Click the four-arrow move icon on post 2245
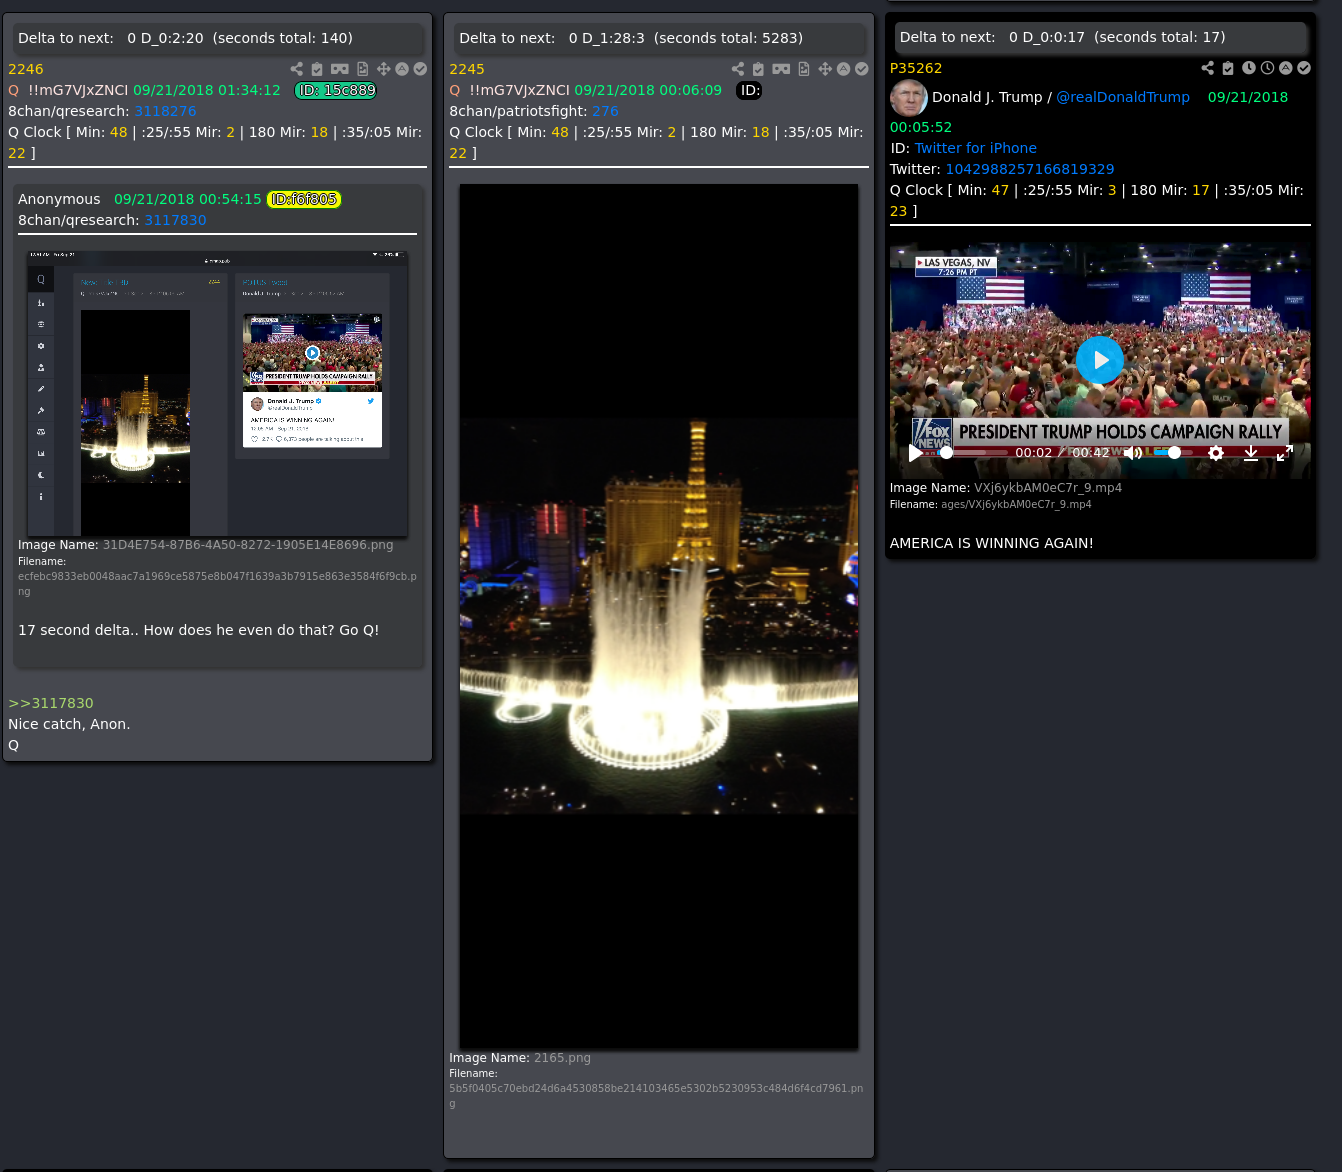The width and height of the screenshot is (1342, 1172). (x=825, y=69)
